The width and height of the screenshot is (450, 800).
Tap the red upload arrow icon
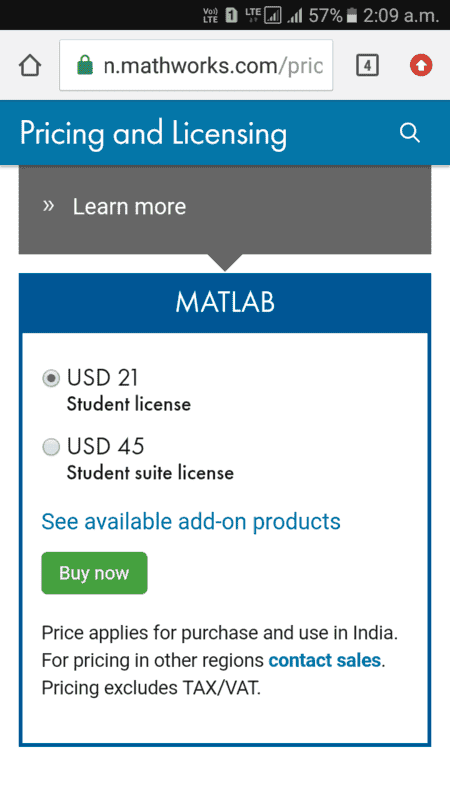pos(421,65)
